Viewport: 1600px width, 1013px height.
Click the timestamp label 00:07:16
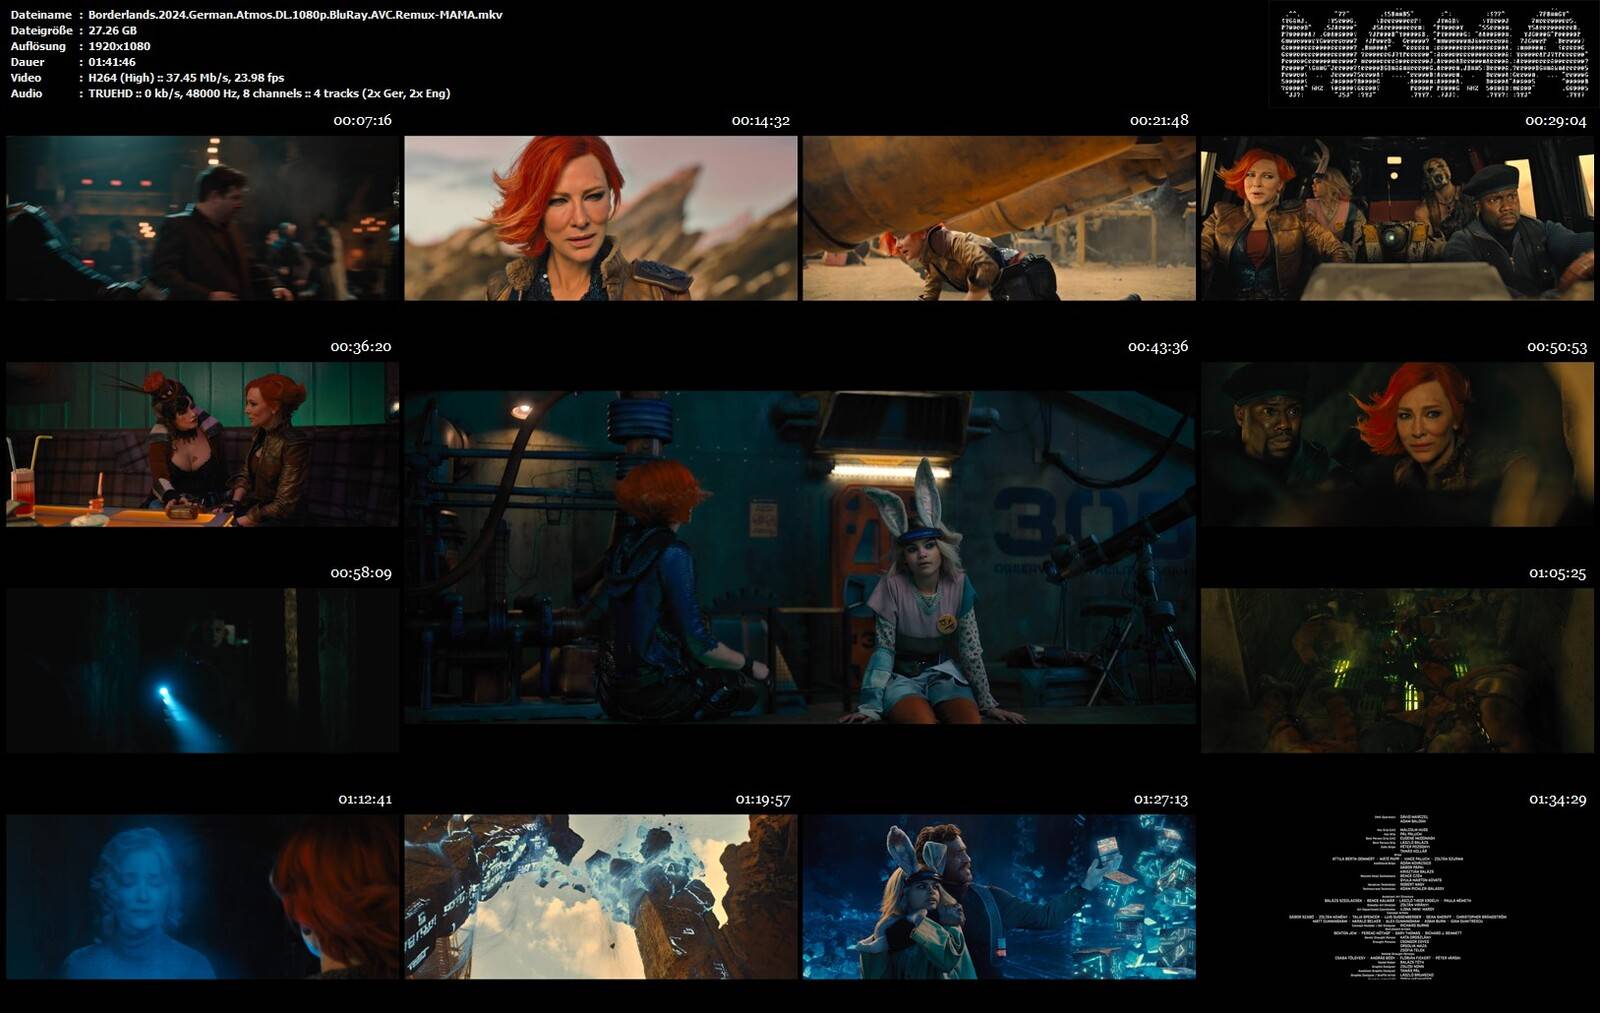(x=362, y=121)
